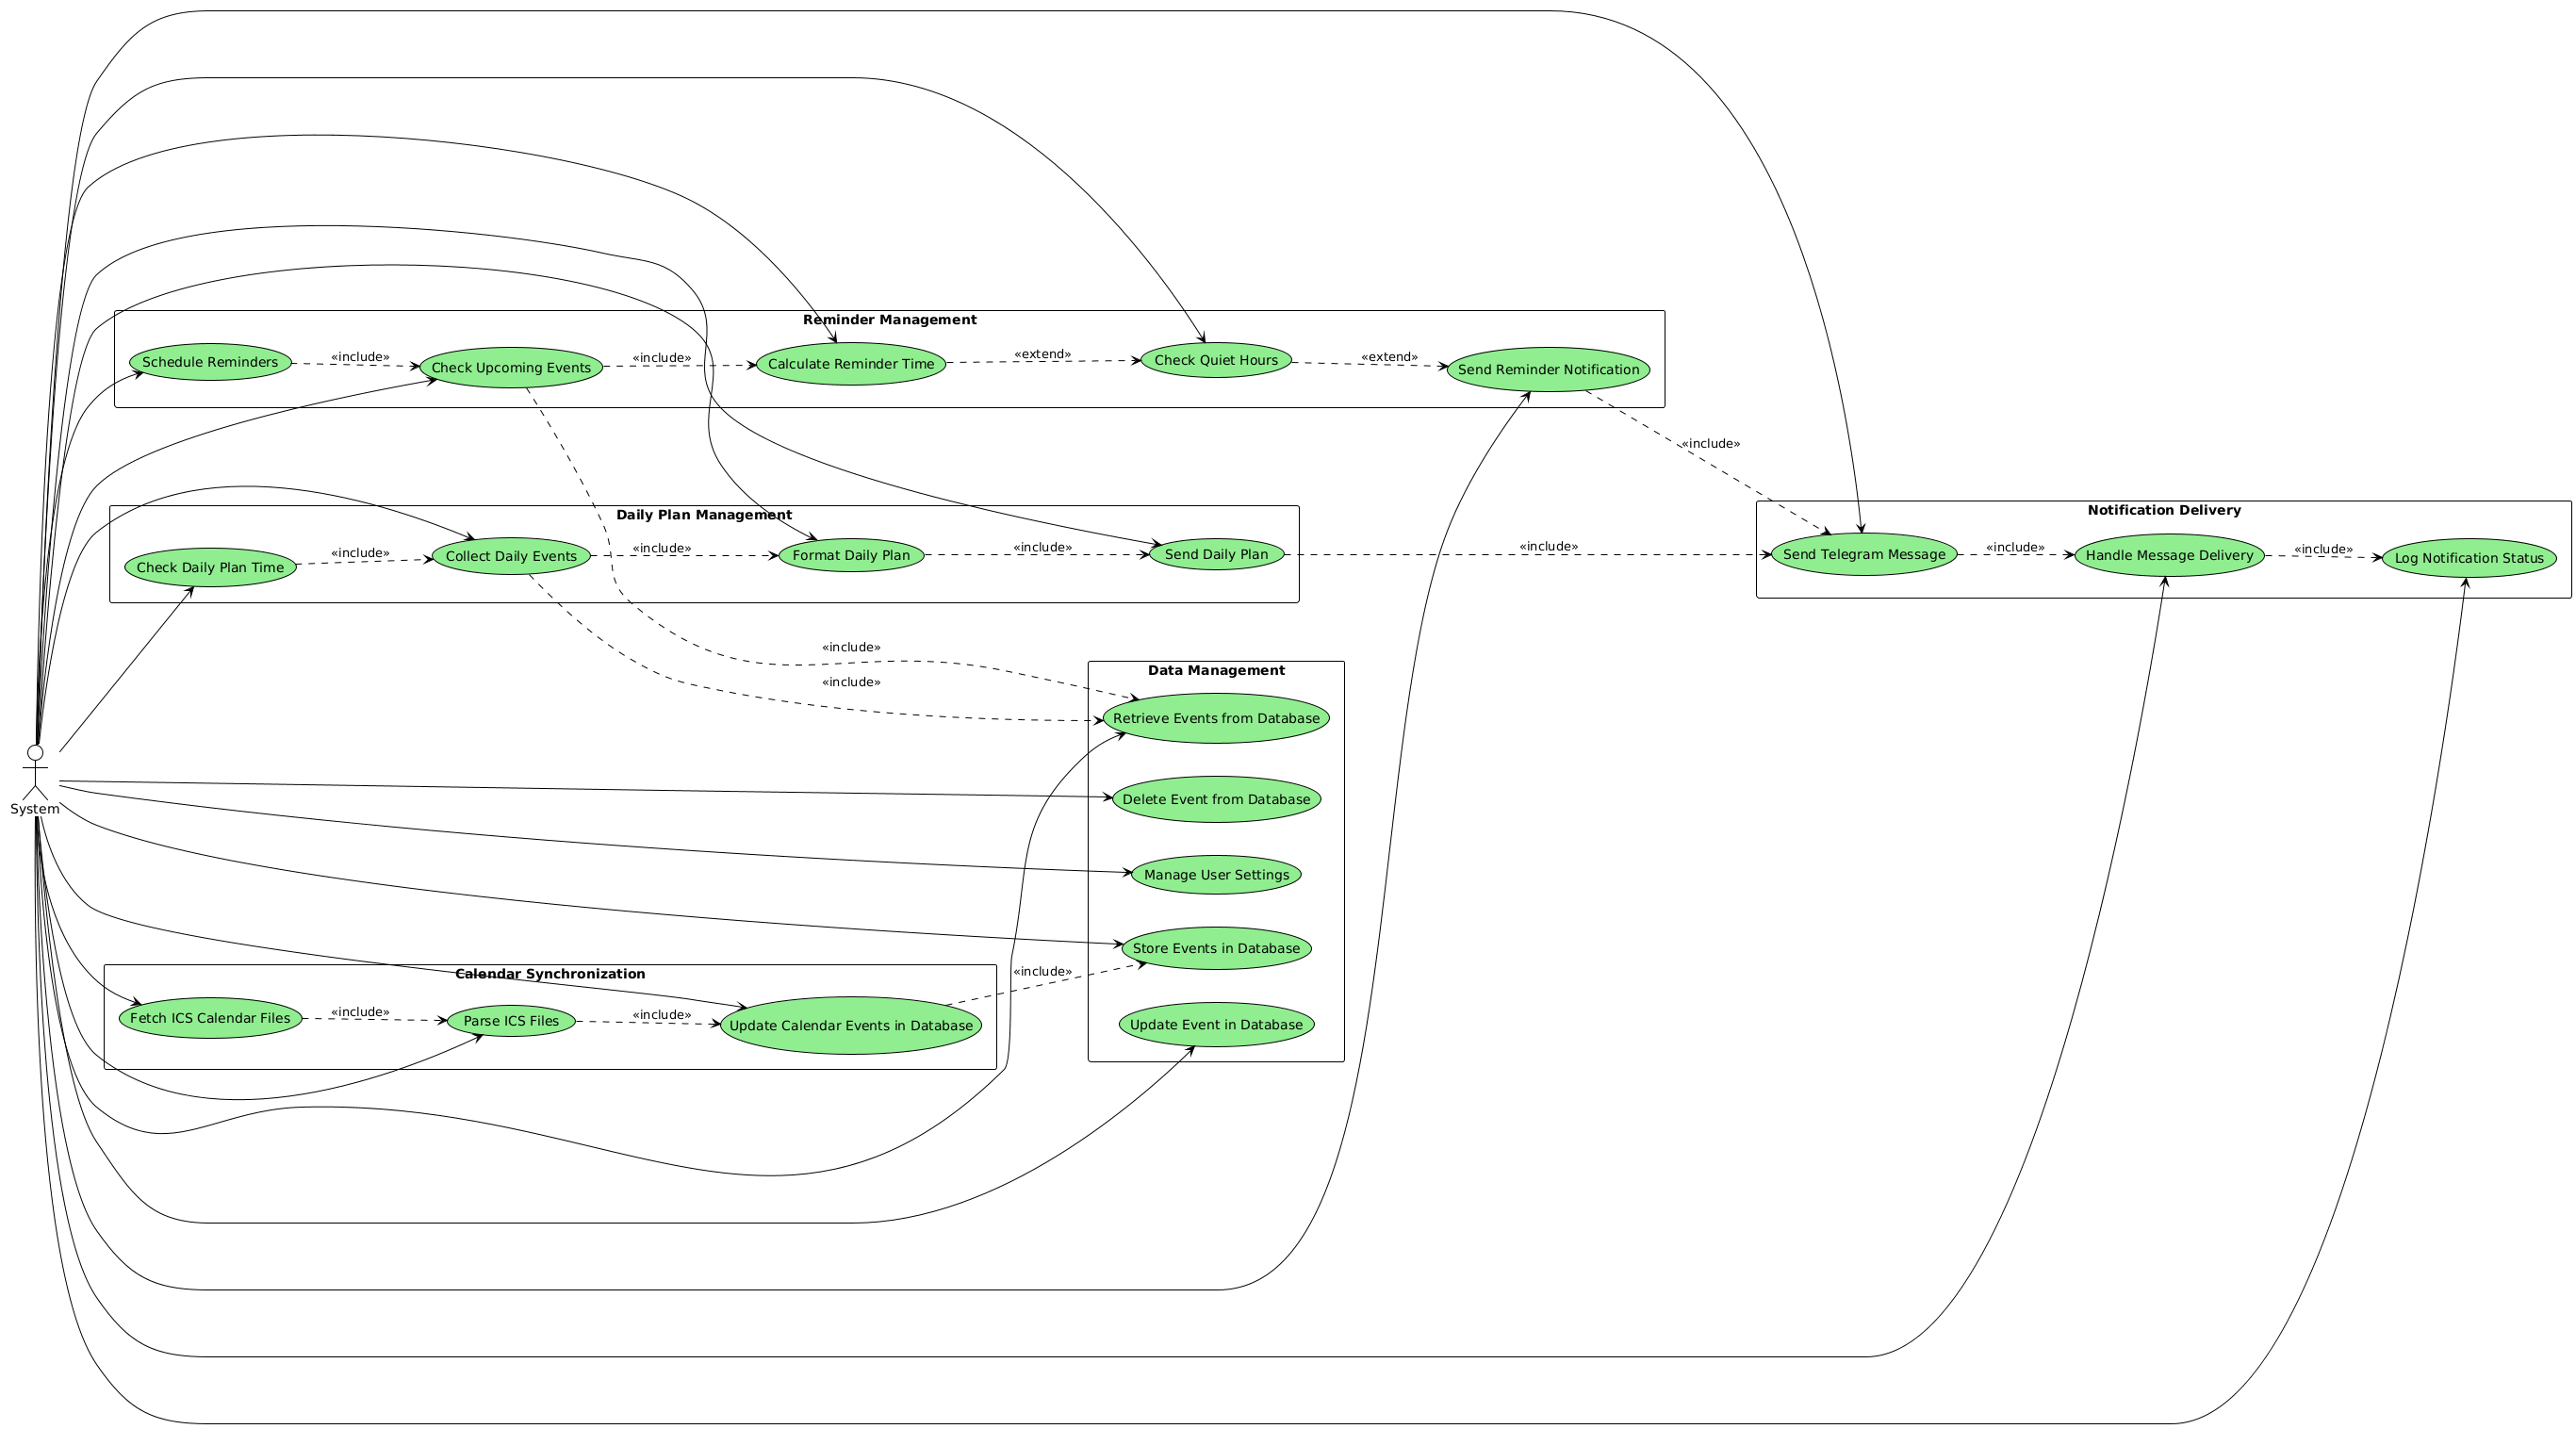The width and height of the screenshot is (2576, 1429).
Task: Click the Send Telegram Message oval
Action: [1864, 554]
